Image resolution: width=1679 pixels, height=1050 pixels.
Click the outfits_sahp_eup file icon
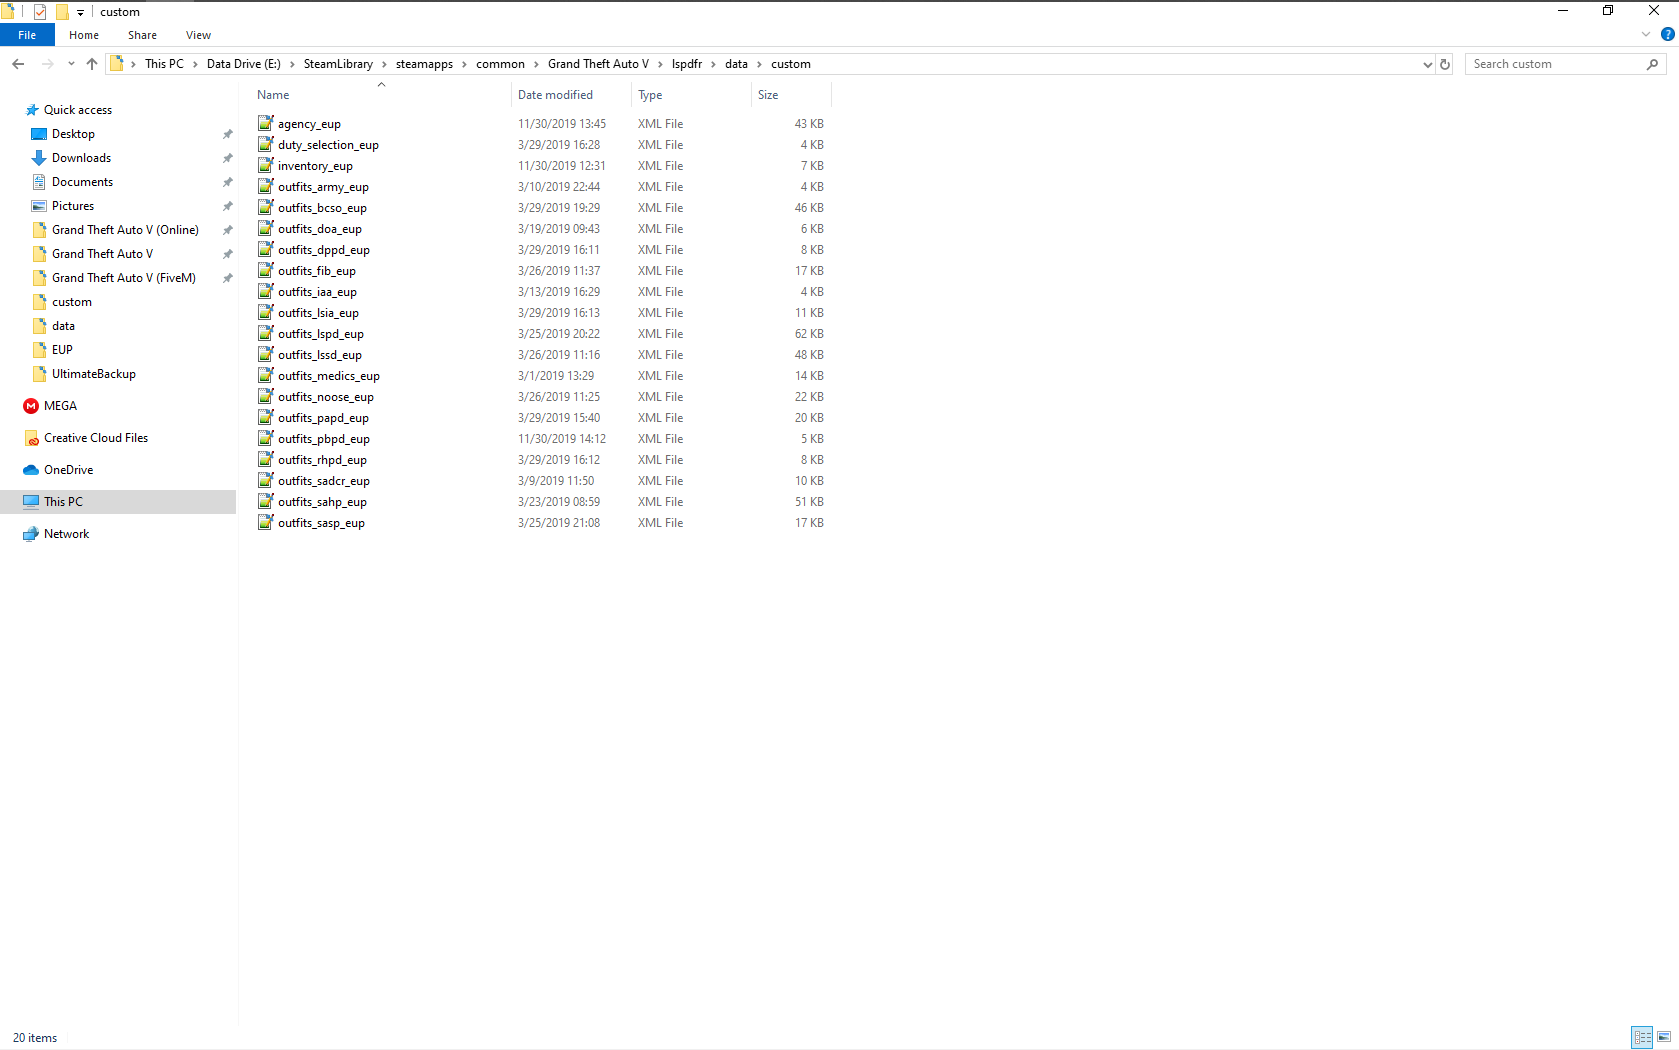pos(265,501)
